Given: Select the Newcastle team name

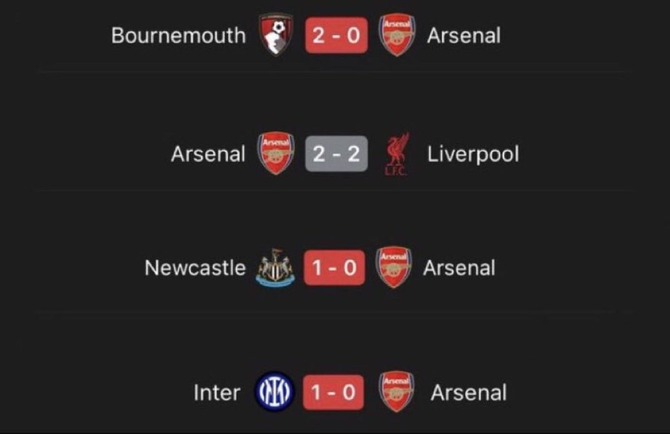Looking at the screenshot, I should (195, 268).
